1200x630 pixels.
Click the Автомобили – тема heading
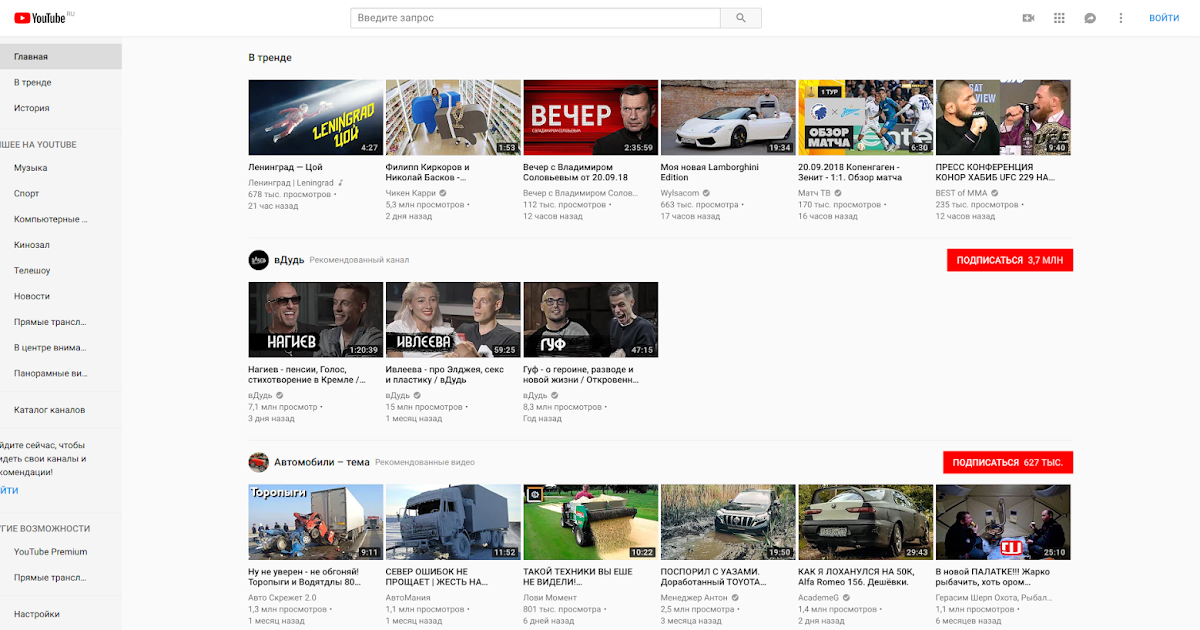coord(322,462)
